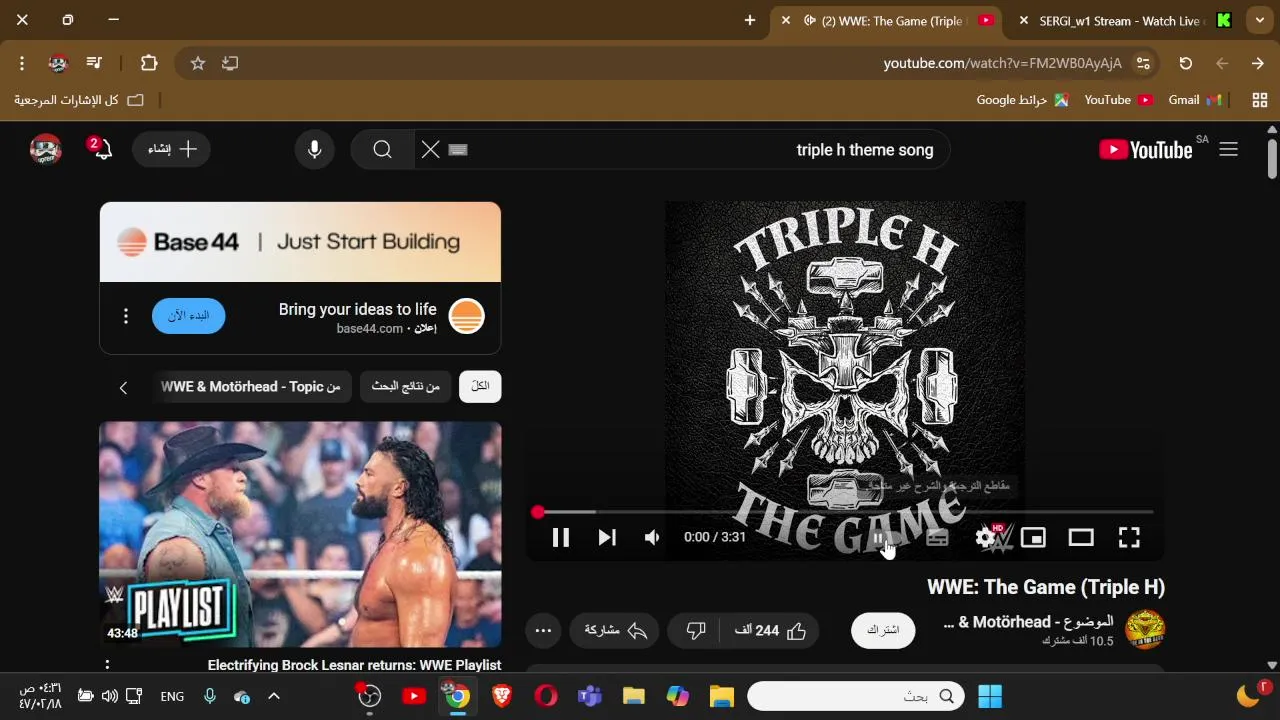1280x720 pixels.
Task: Click the Base 44 ad banner
Action: (300, 242)
